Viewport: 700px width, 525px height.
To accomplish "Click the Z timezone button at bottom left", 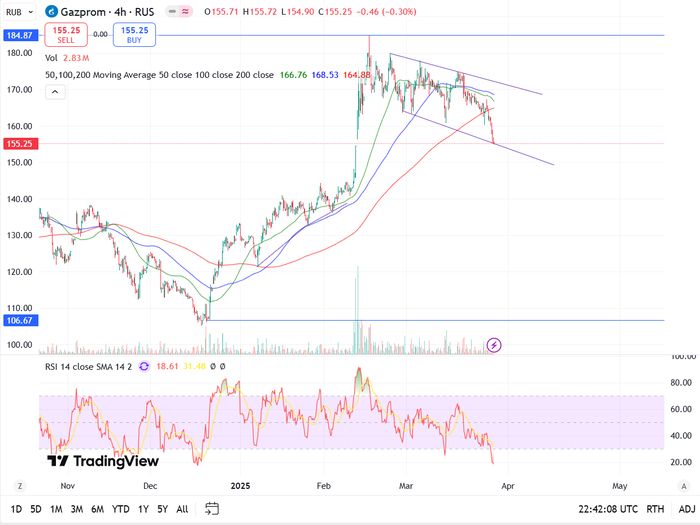I will [x=19, y=486].
